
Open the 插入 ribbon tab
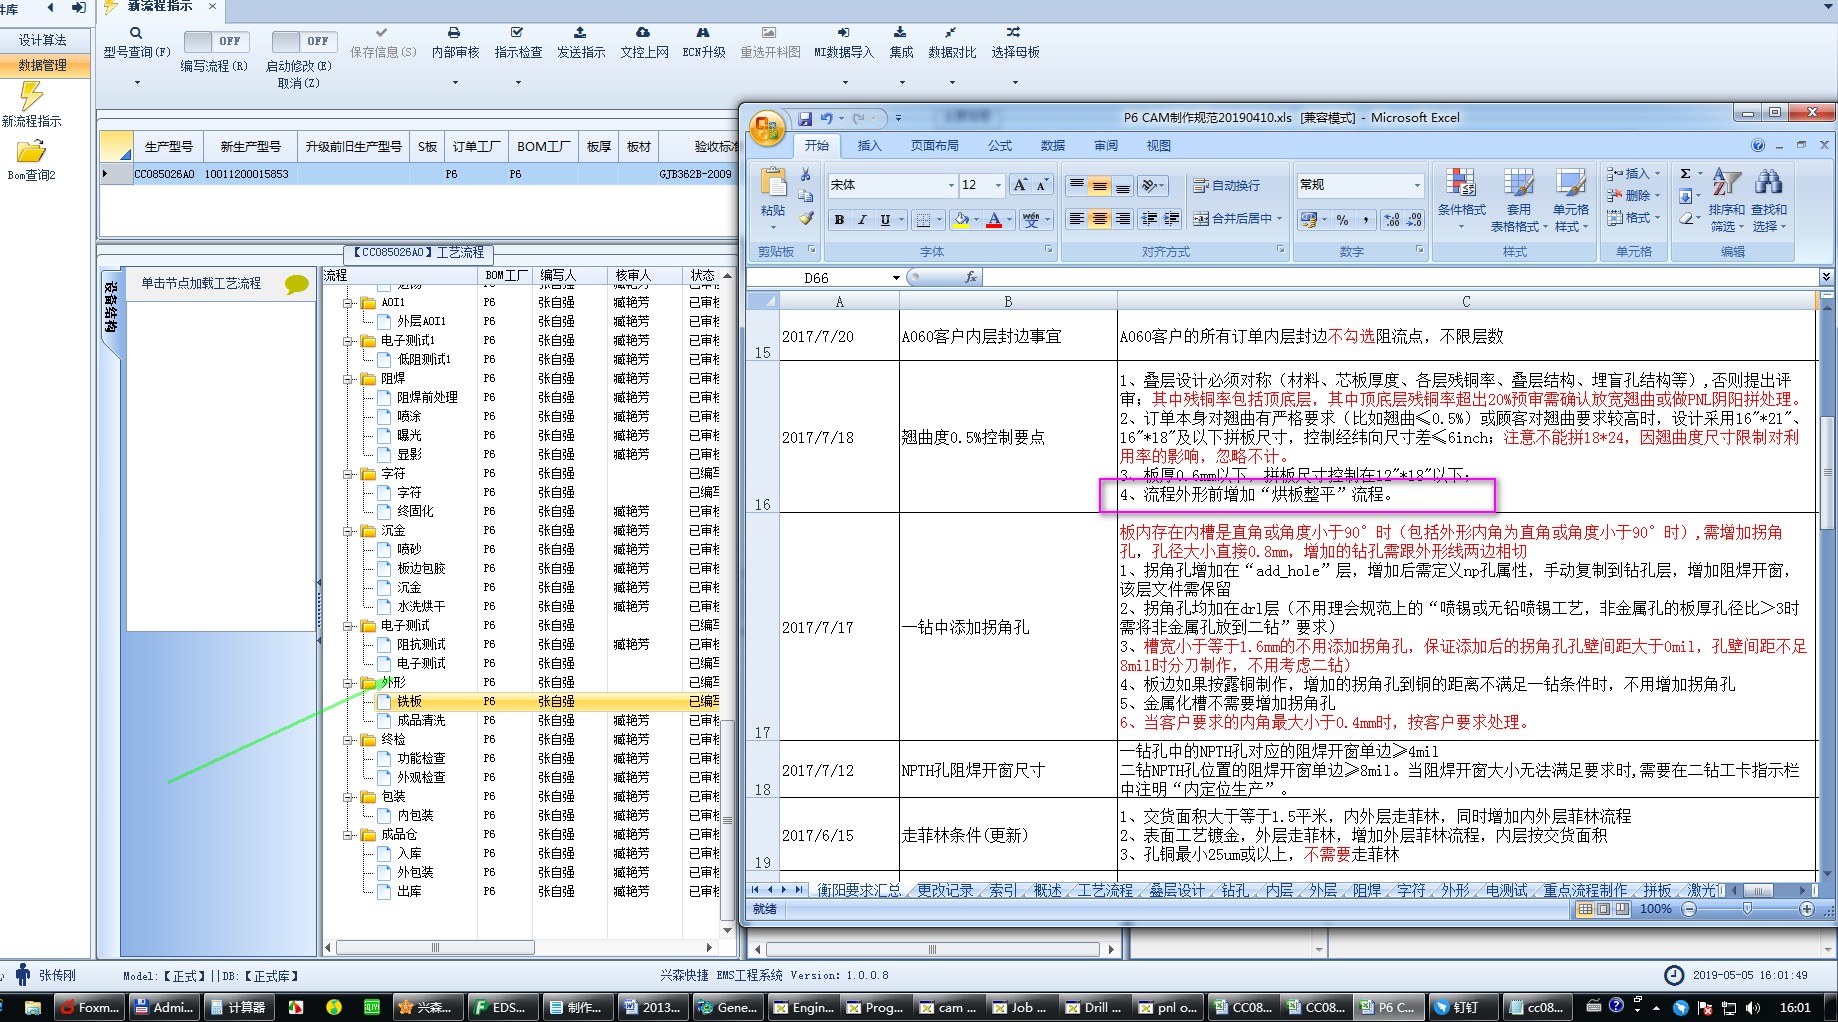869,146
